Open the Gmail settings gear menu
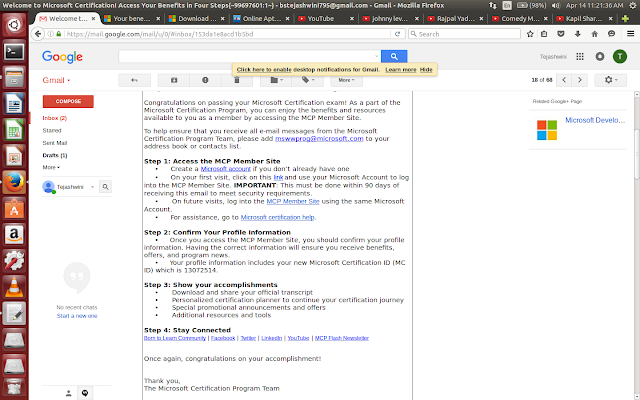 (611, 80)
